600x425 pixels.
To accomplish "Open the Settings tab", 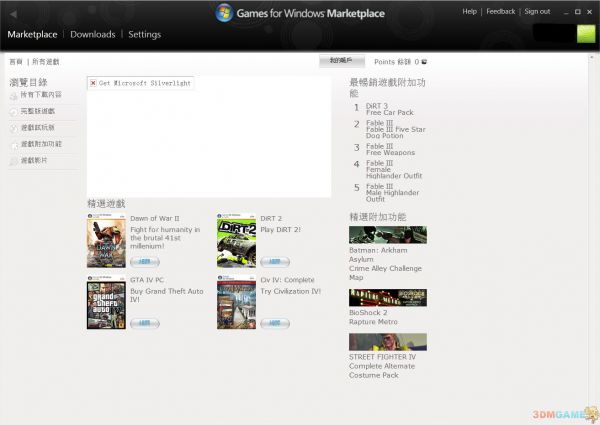I will [x=144, y=34].
